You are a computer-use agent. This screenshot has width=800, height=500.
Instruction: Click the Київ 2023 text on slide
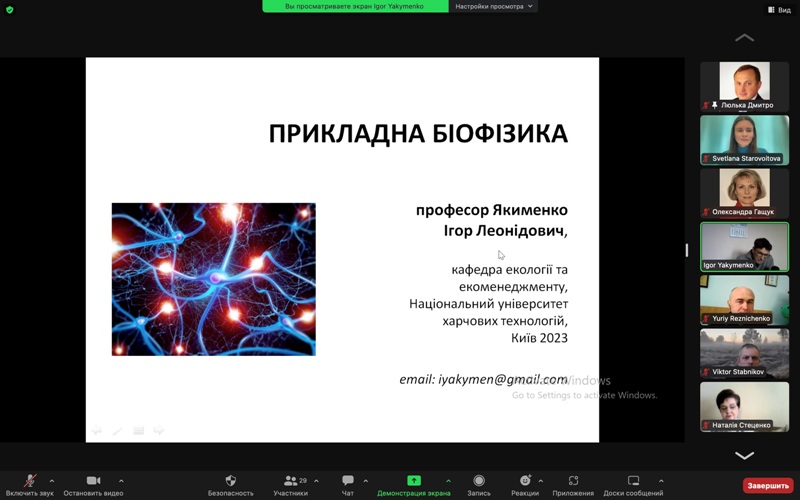pyautogui.click(x=539, y=338)
